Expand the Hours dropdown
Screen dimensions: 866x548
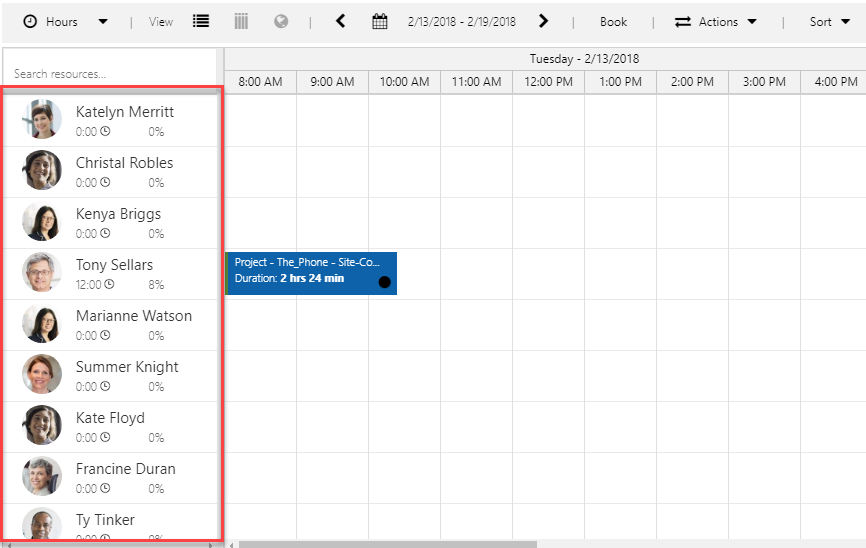(103, 22)
